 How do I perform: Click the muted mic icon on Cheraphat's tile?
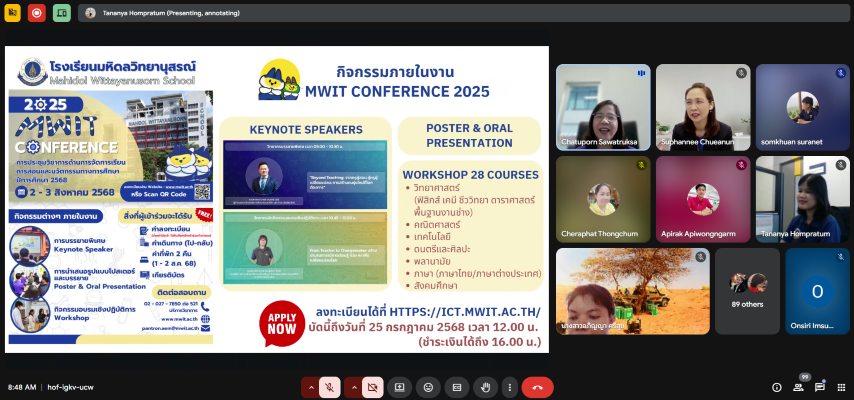tap(641, 165)
